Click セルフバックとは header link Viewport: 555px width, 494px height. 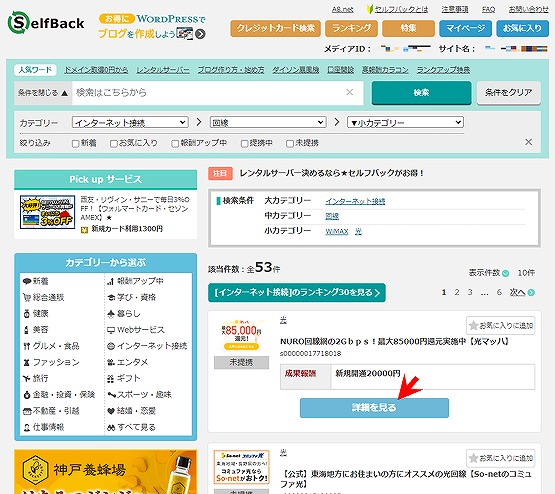pyautogui.click(x=401, y=9)
